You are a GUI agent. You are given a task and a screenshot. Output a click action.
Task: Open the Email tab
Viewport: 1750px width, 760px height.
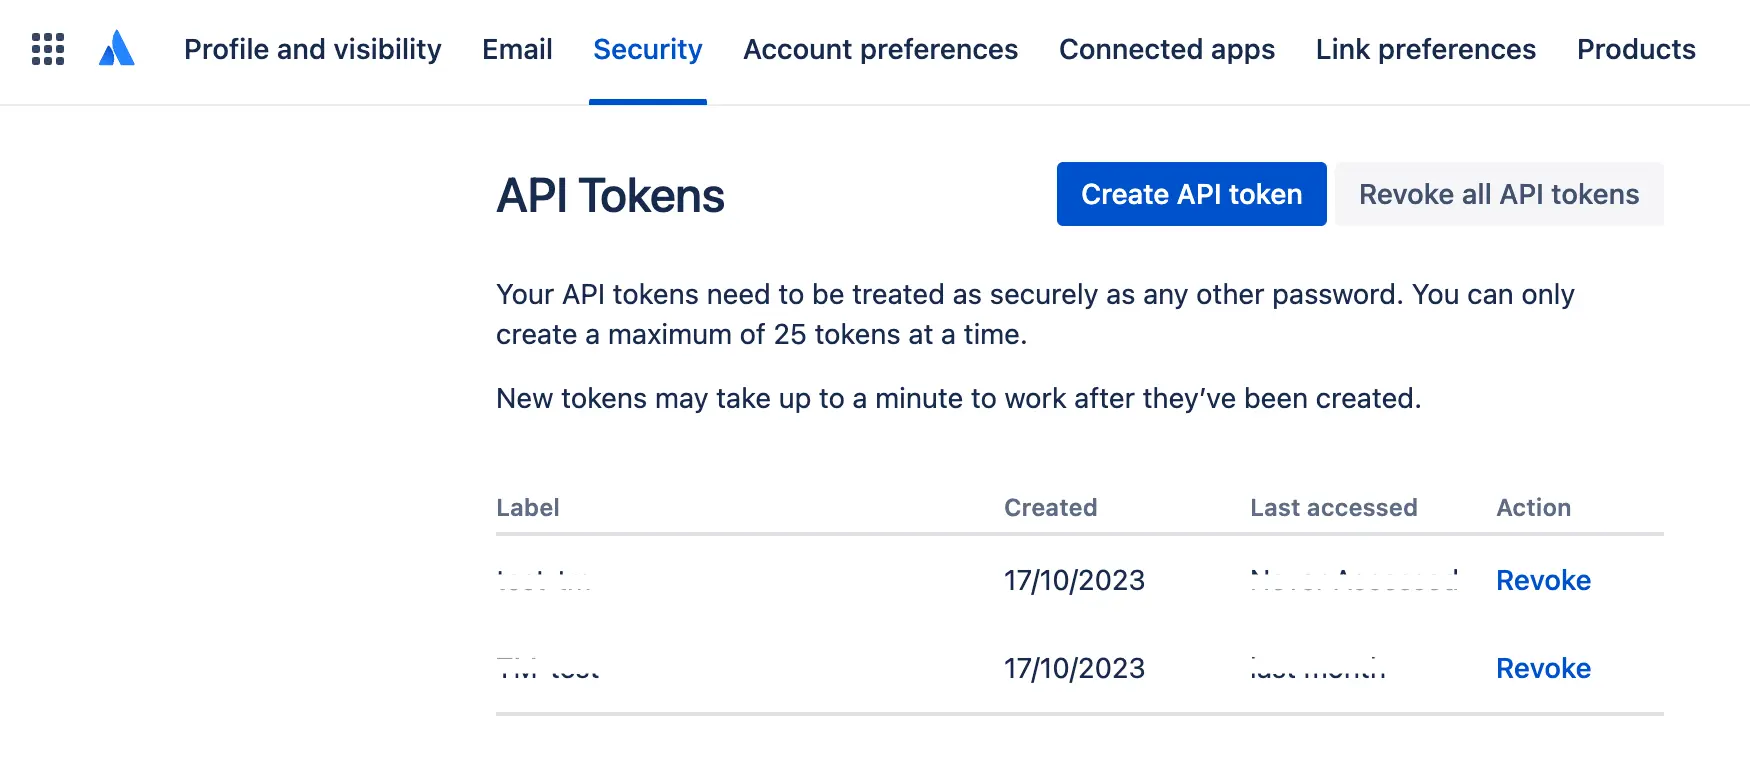click(x=517, y=49)
